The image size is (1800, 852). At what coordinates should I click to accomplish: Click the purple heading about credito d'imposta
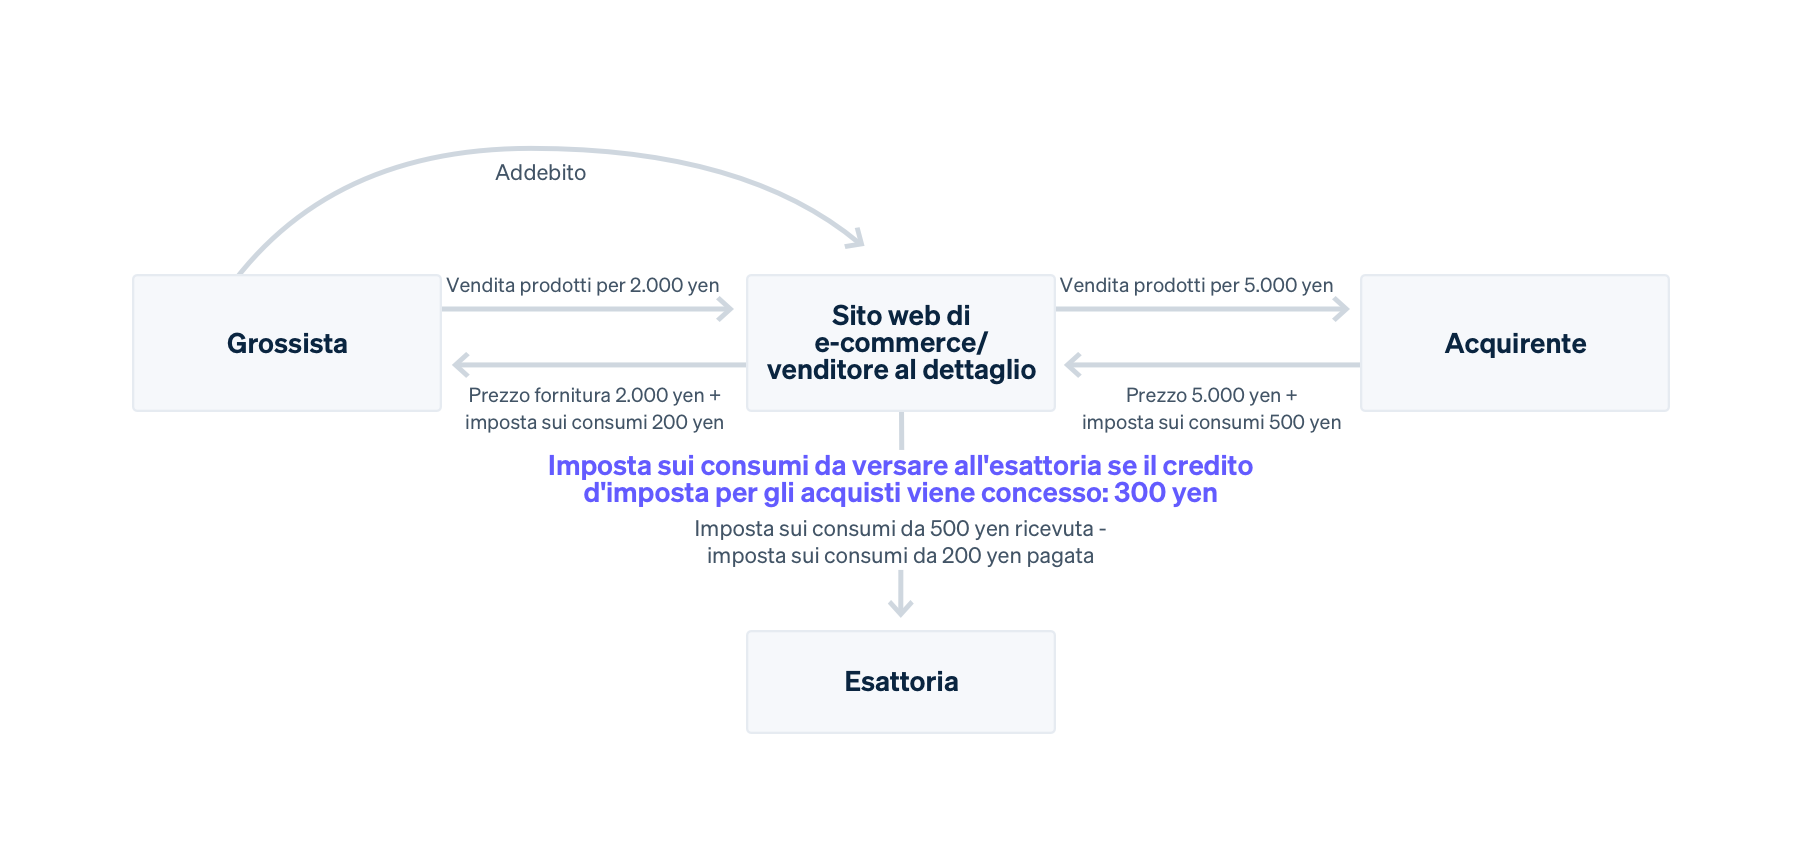click(x=900, y=479)
